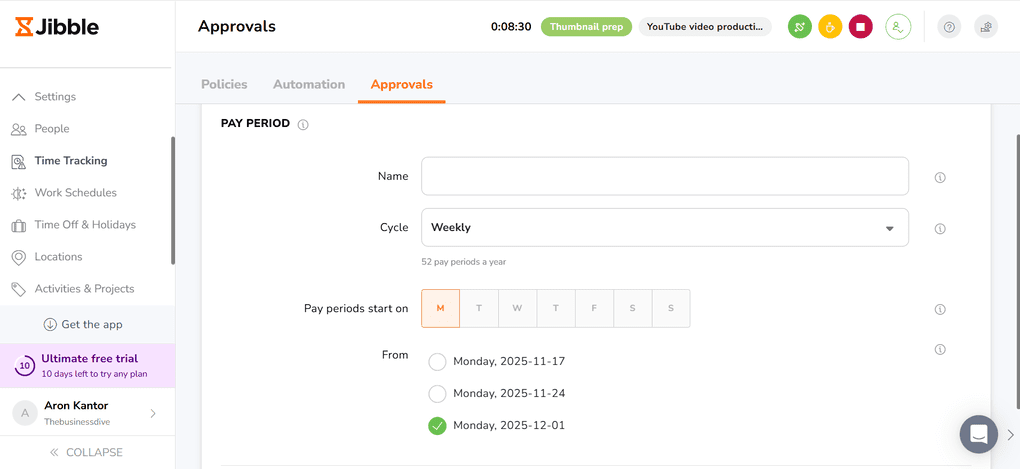Viewport: 1020px width, 469px height.
Task: Click the '52 pay periods a year' text
Action: pyautogui.click(x=463, y=262)
